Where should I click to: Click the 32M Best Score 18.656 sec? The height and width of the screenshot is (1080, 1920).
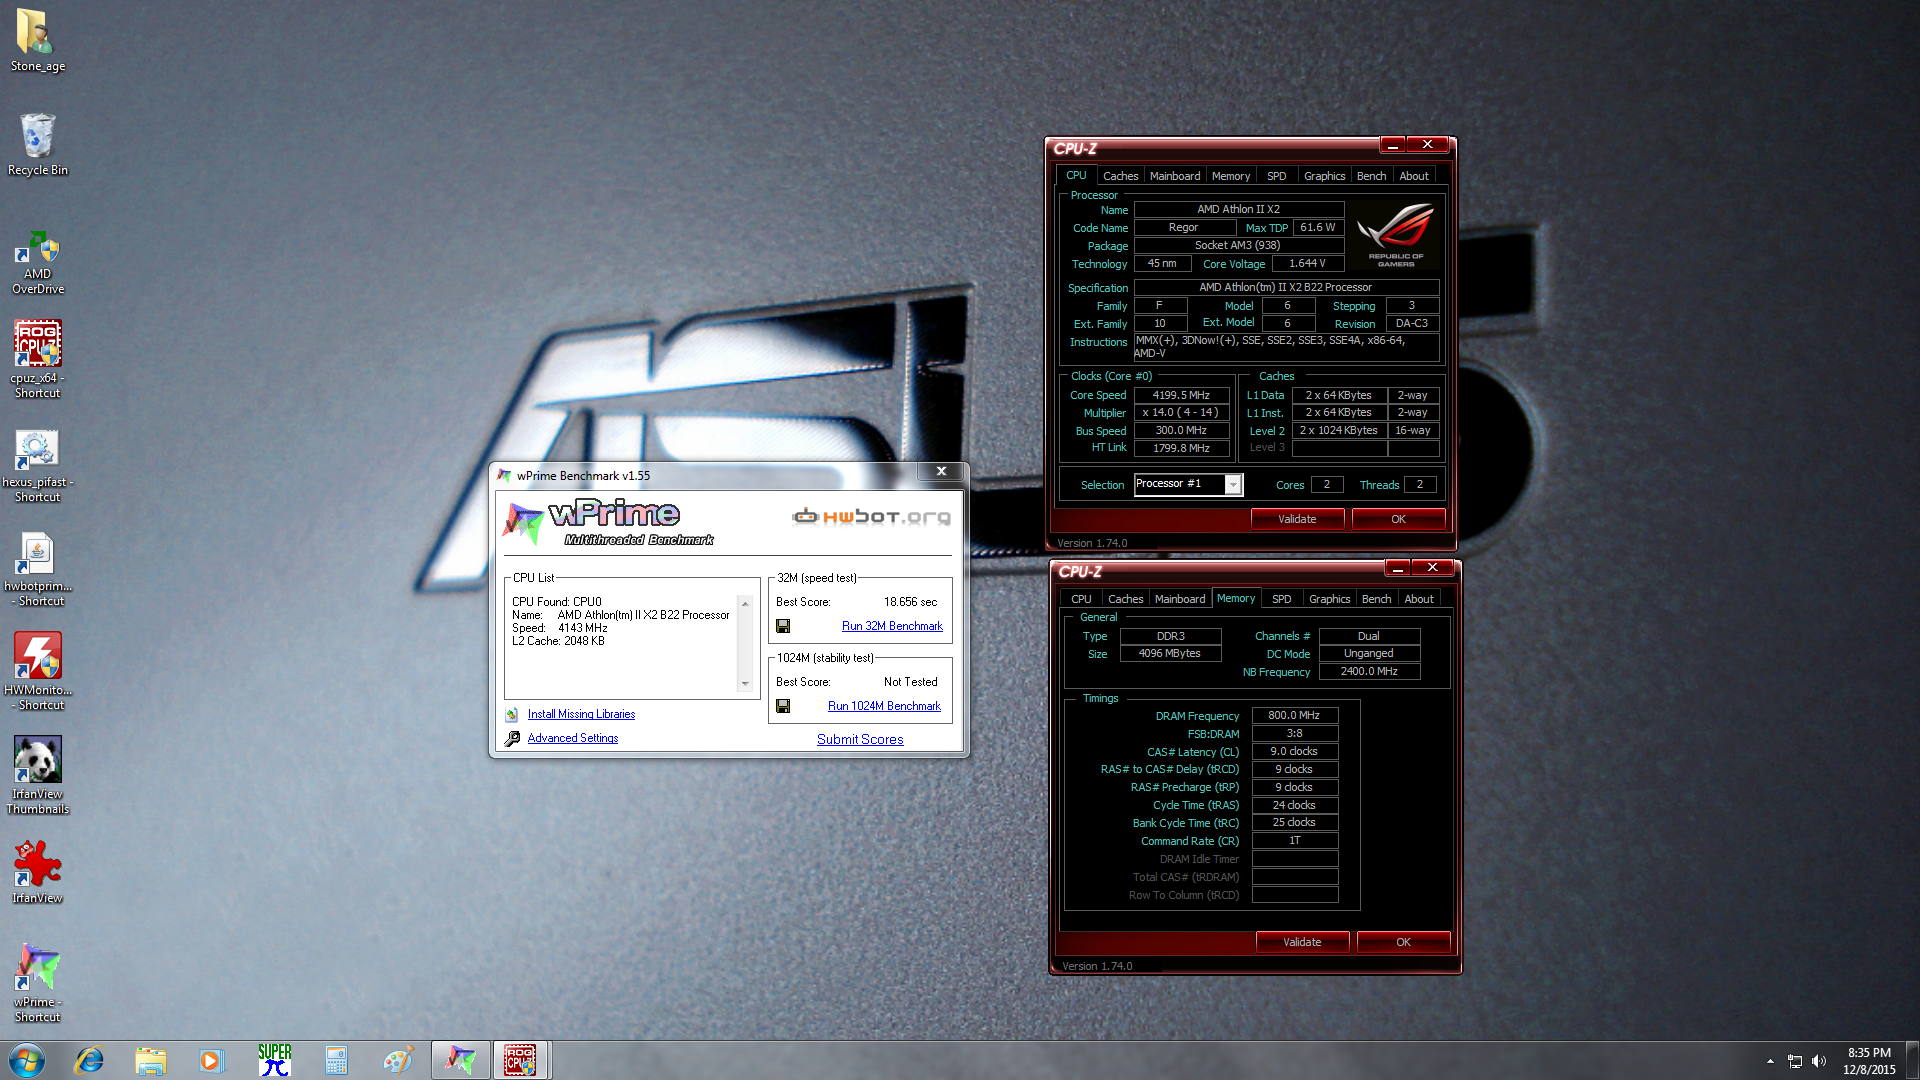[910, 602]
